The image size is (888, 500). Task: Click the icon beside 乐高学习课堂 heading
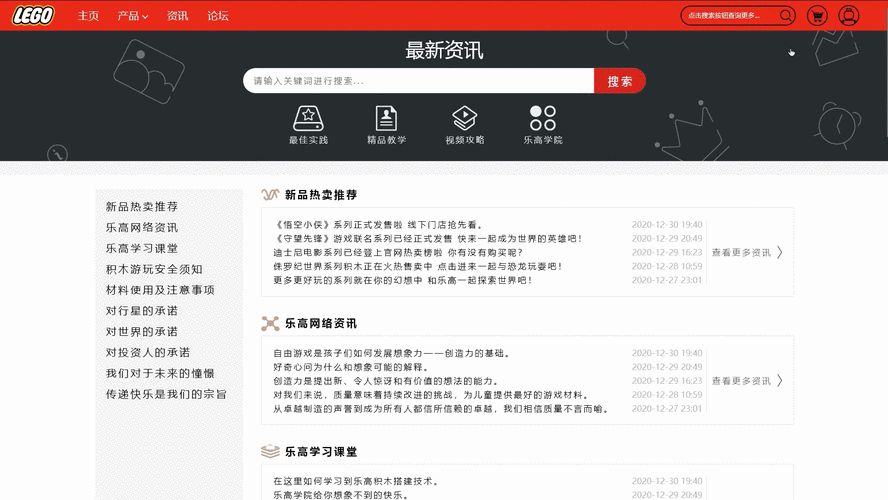click(270, 451)
